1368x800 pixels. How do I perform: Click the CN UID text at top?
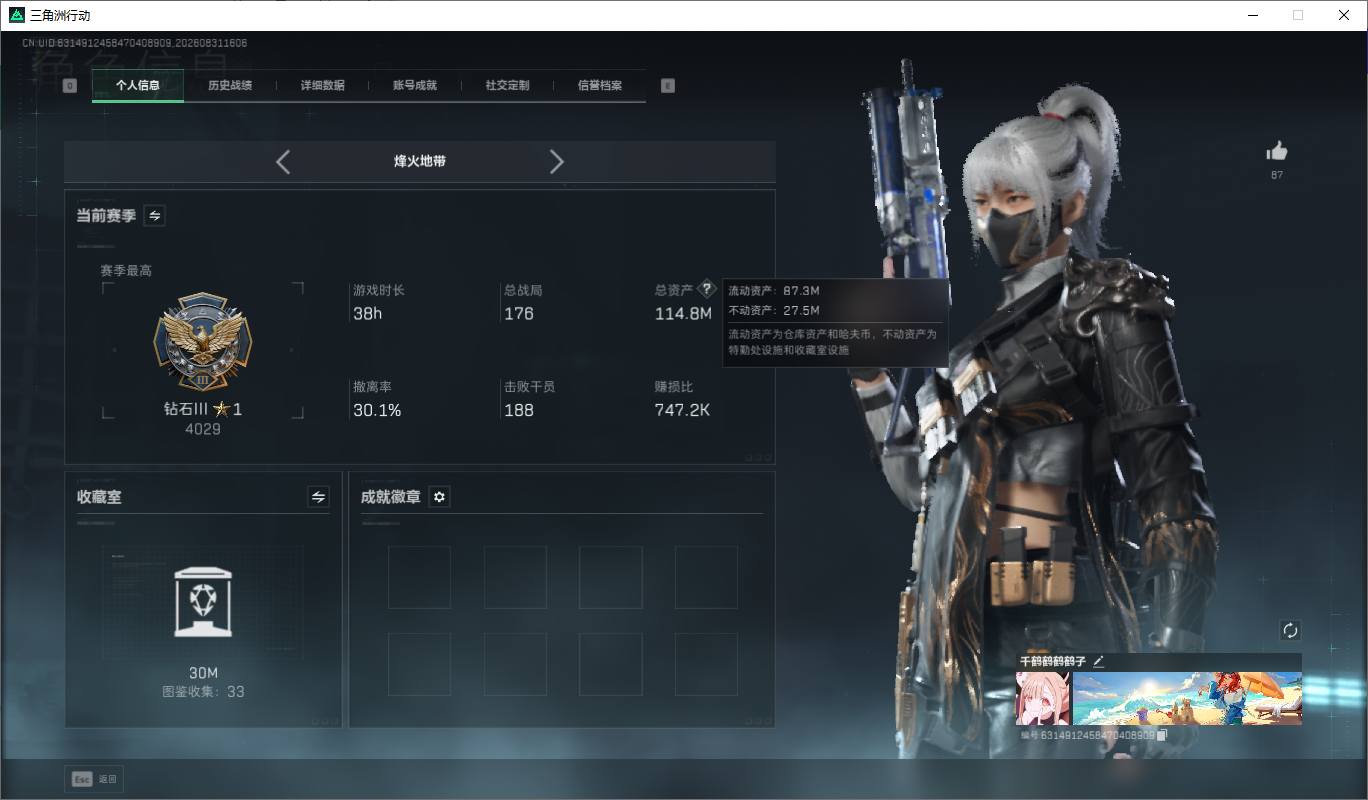point(135,43)
